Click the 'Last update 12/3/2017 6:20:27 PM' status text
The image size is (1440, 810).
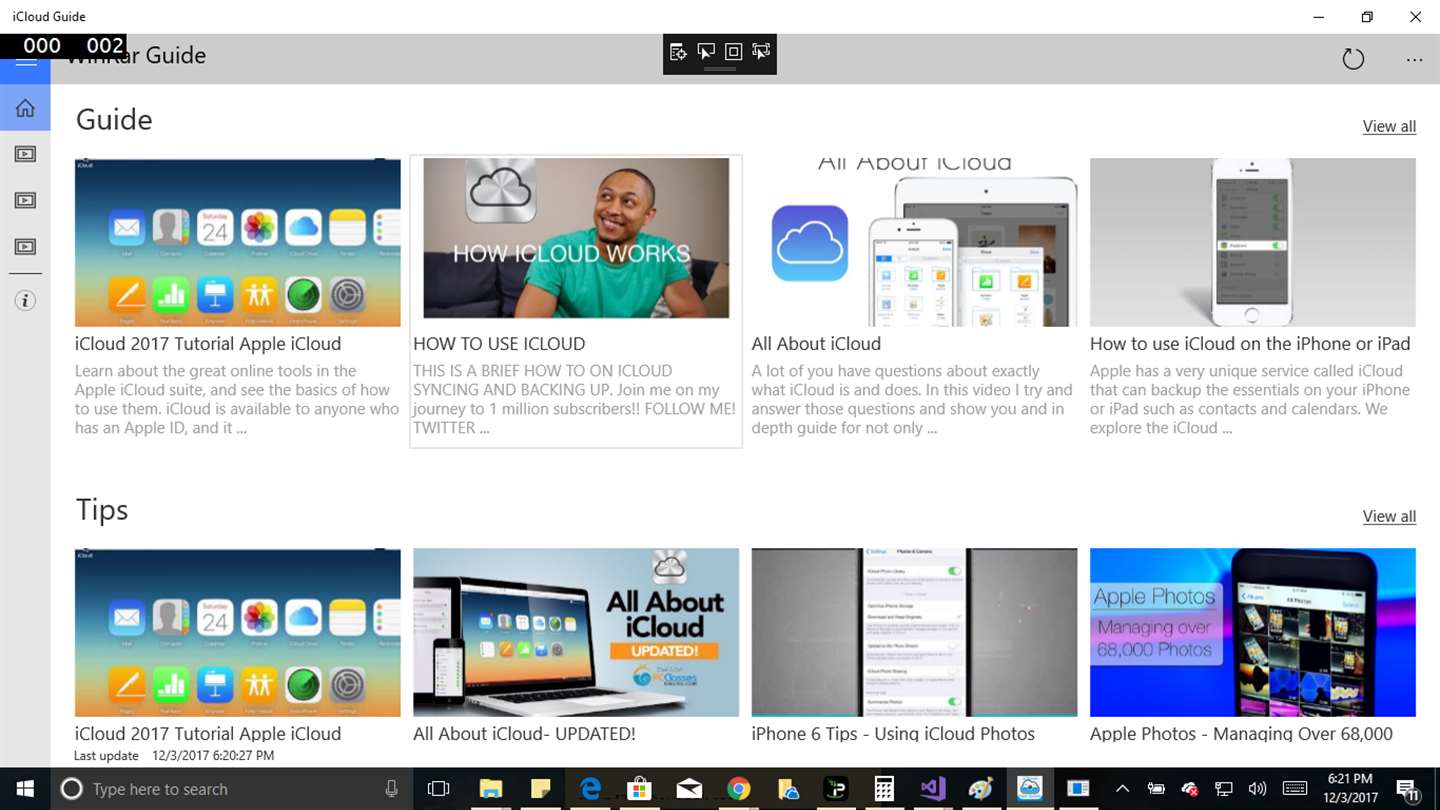174,756
